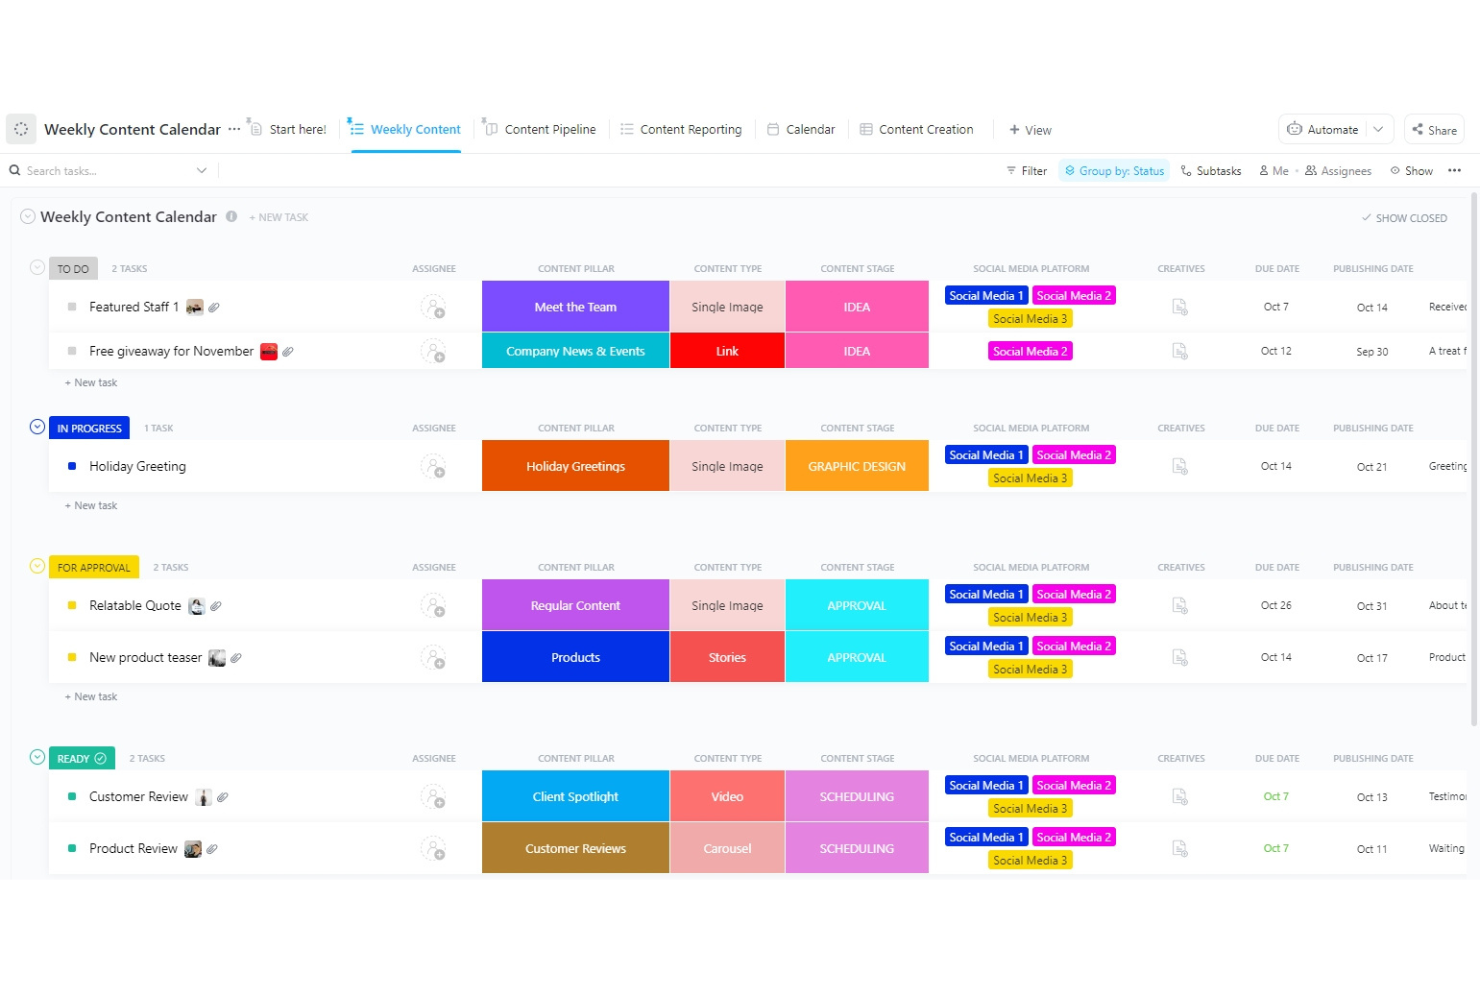
Task: Click + NEW TASK beside list title
Action: point(279,217)
